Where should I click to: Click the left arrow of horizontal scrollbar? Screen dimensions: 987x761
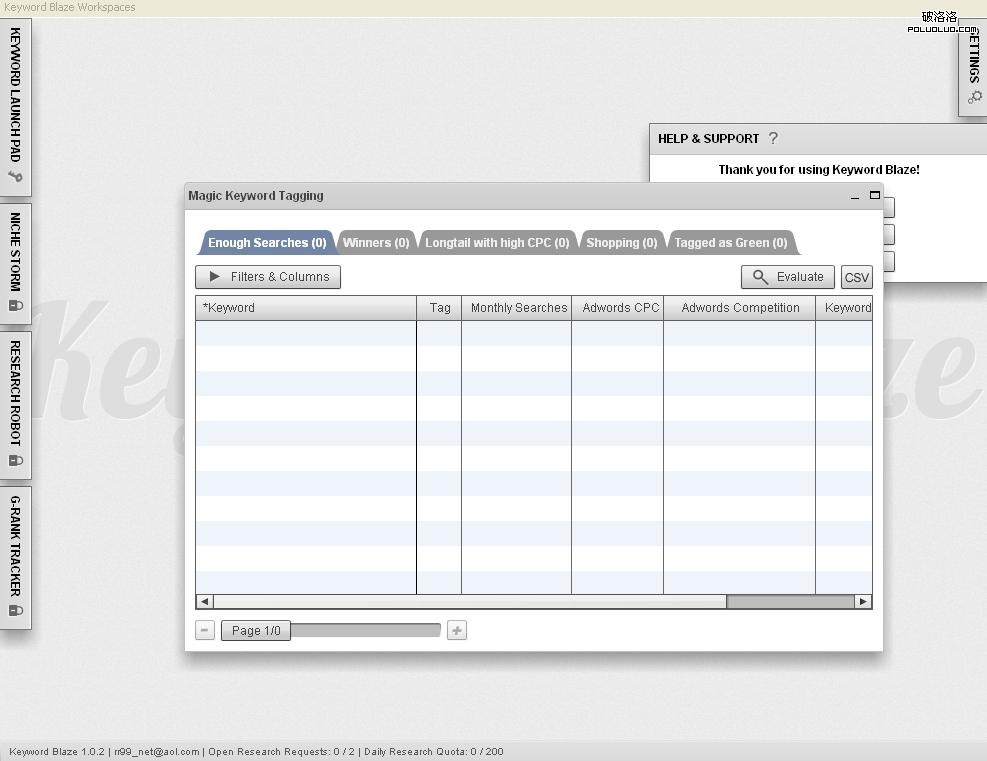tap(205, 602)
